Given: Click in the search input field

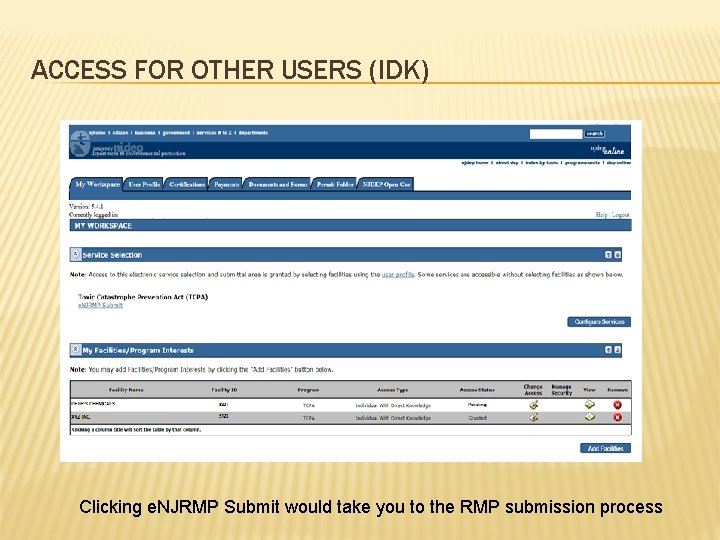Looking at the screenshot, I should [556, 134].
